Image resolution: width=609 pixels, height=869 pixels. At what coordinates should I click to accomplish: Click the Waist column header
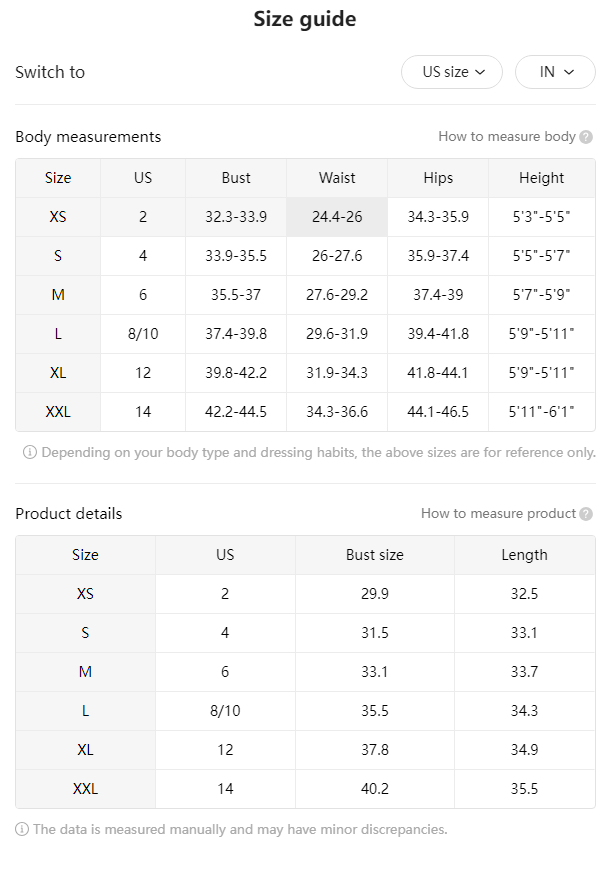pyautogui.click(x=337, y=178)
